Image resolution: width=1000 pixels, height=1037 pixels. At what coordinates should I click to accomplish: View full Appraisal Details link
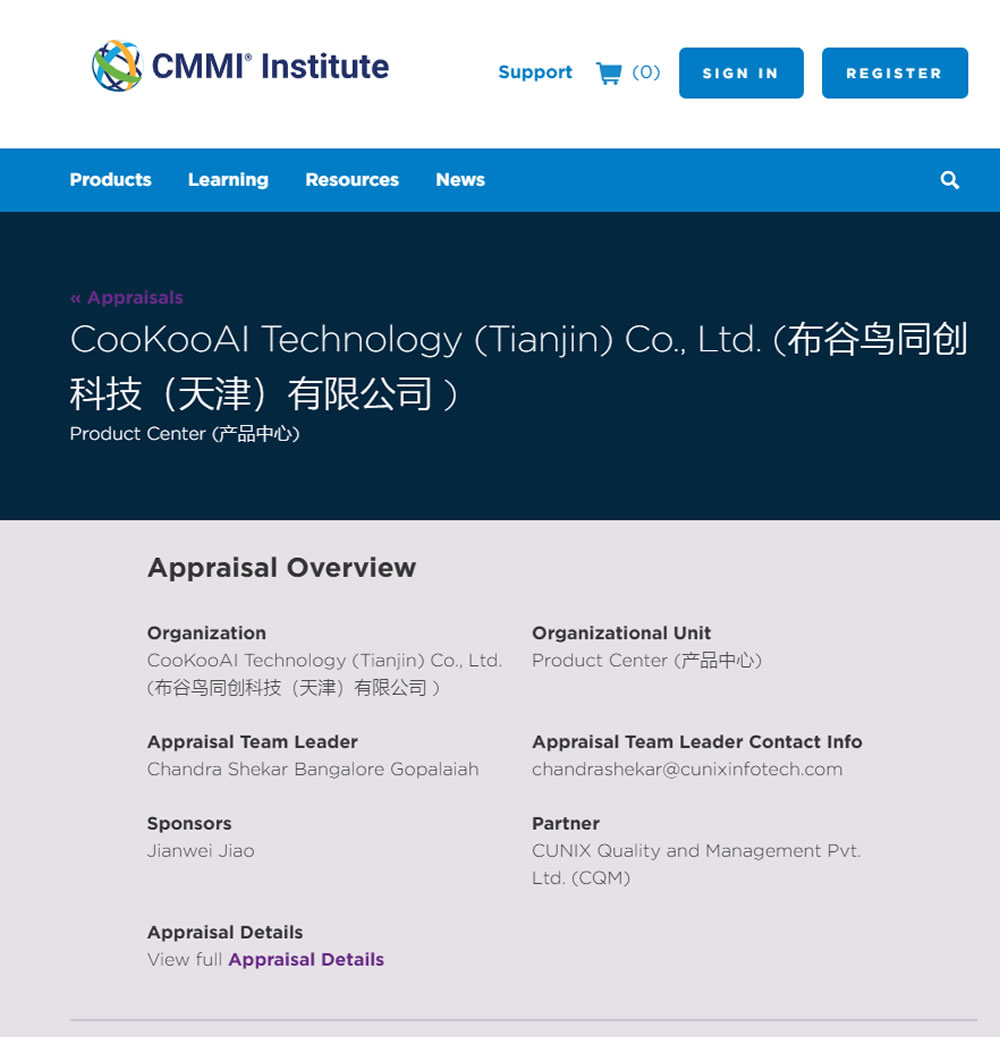[306, 960]
